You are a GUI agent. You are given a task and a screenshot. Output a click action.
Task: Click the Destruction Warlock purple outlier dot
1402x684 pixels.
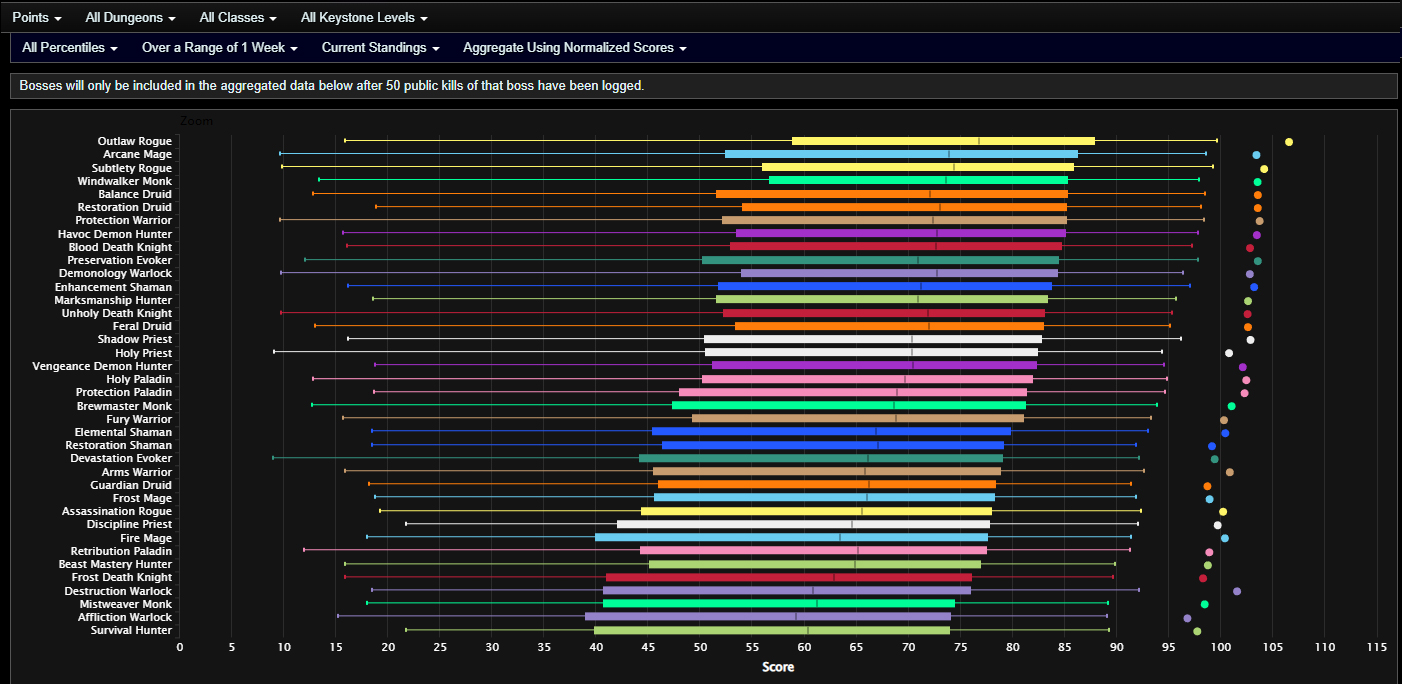pos(1237,591)
